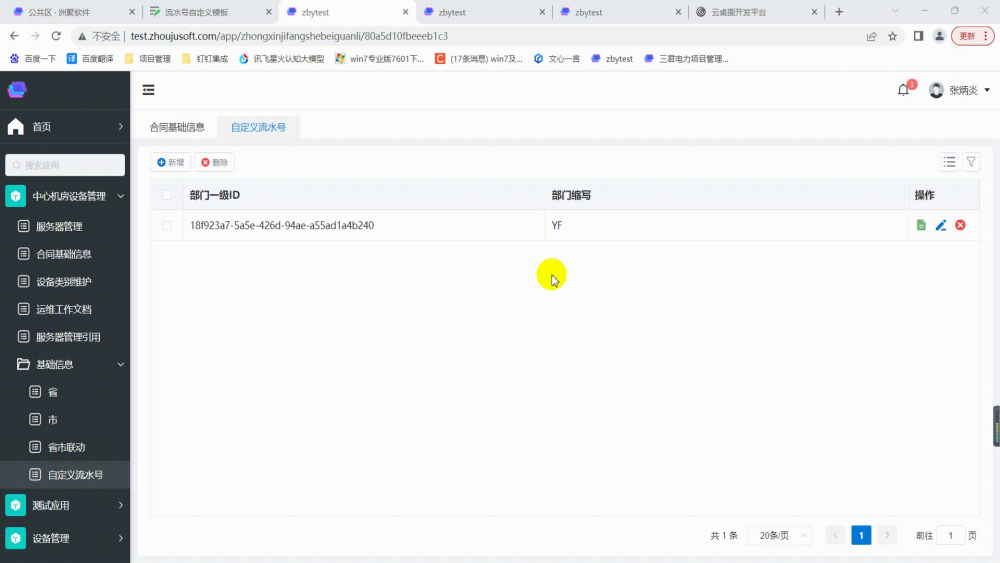Viewport: 1000px width, 563px height.
Task: Select the checkbox for the YF row
Action: (x=167, y=226)
